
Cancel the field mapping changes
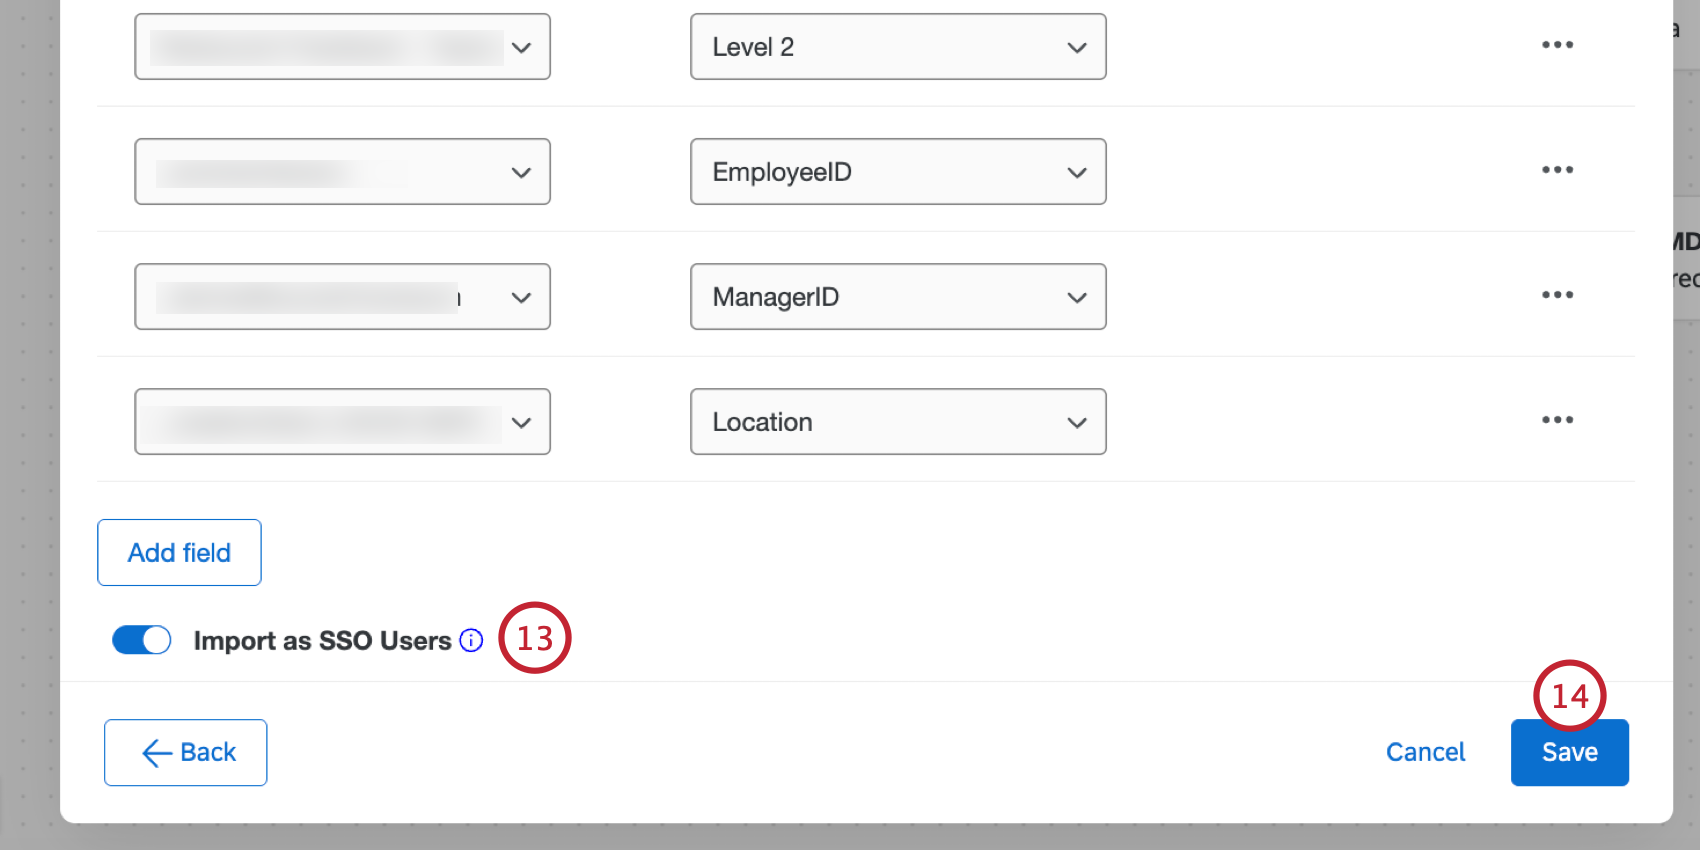pos(1425,752)
